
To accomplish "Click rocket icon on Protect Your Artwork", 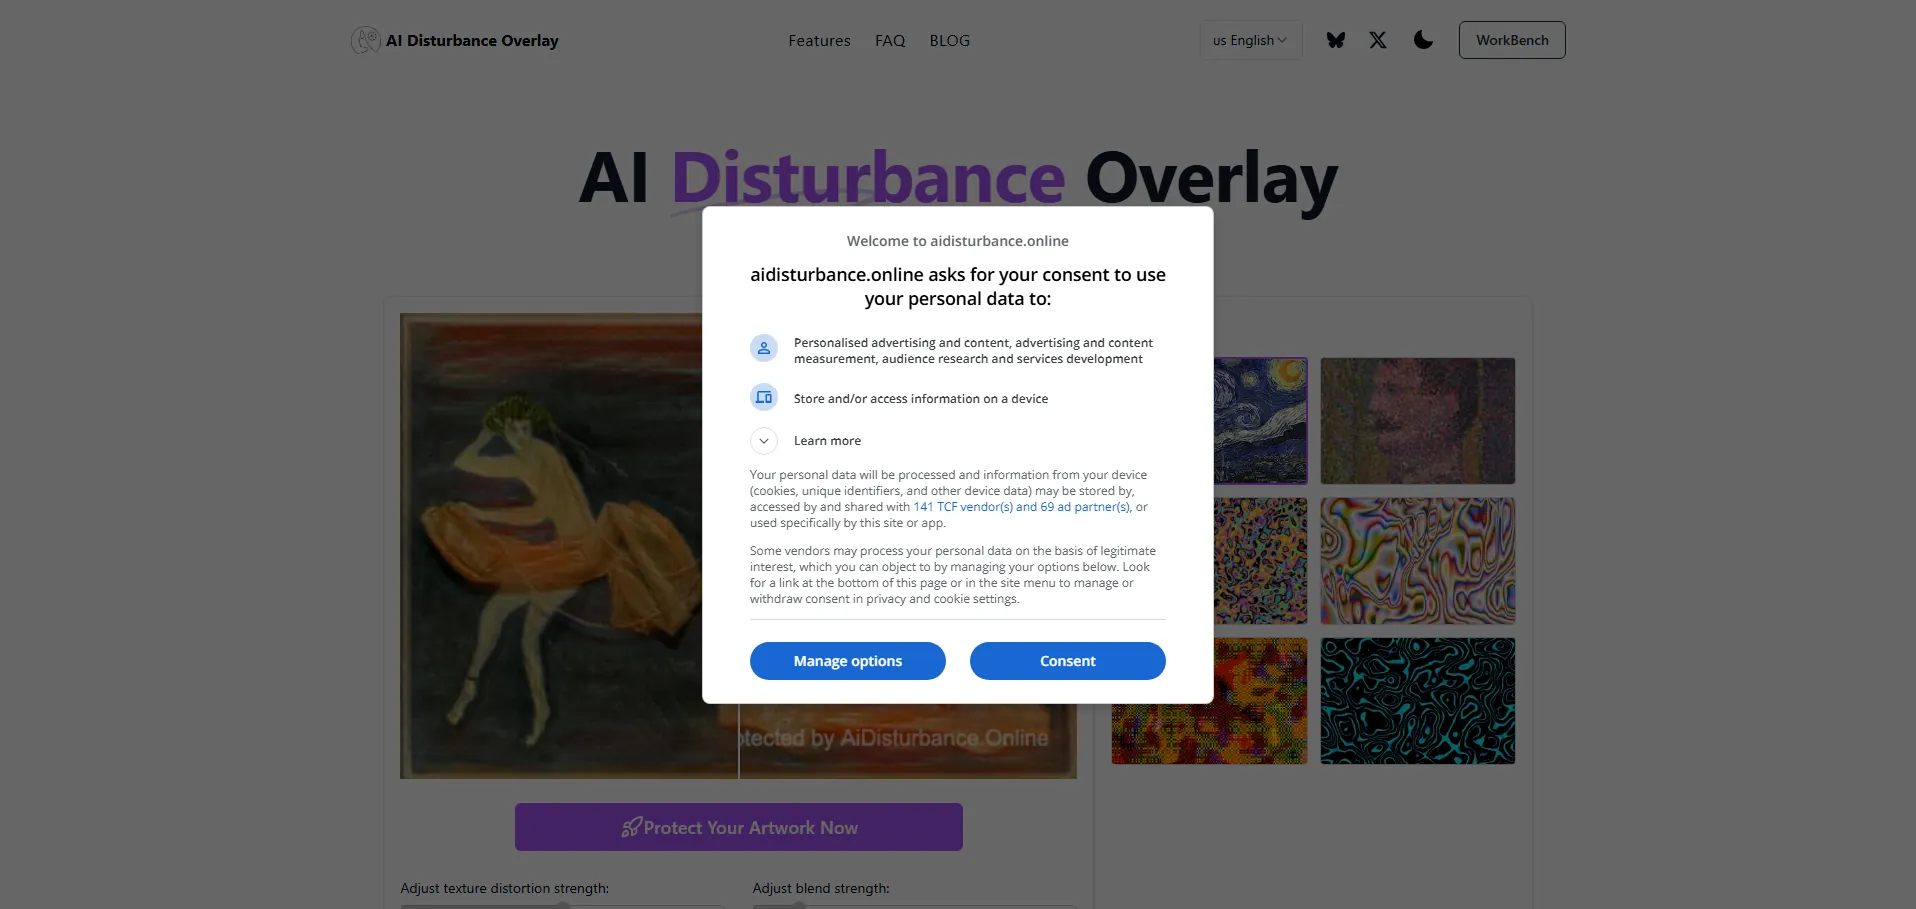I will pyautogui.click(x=631, y=827).
